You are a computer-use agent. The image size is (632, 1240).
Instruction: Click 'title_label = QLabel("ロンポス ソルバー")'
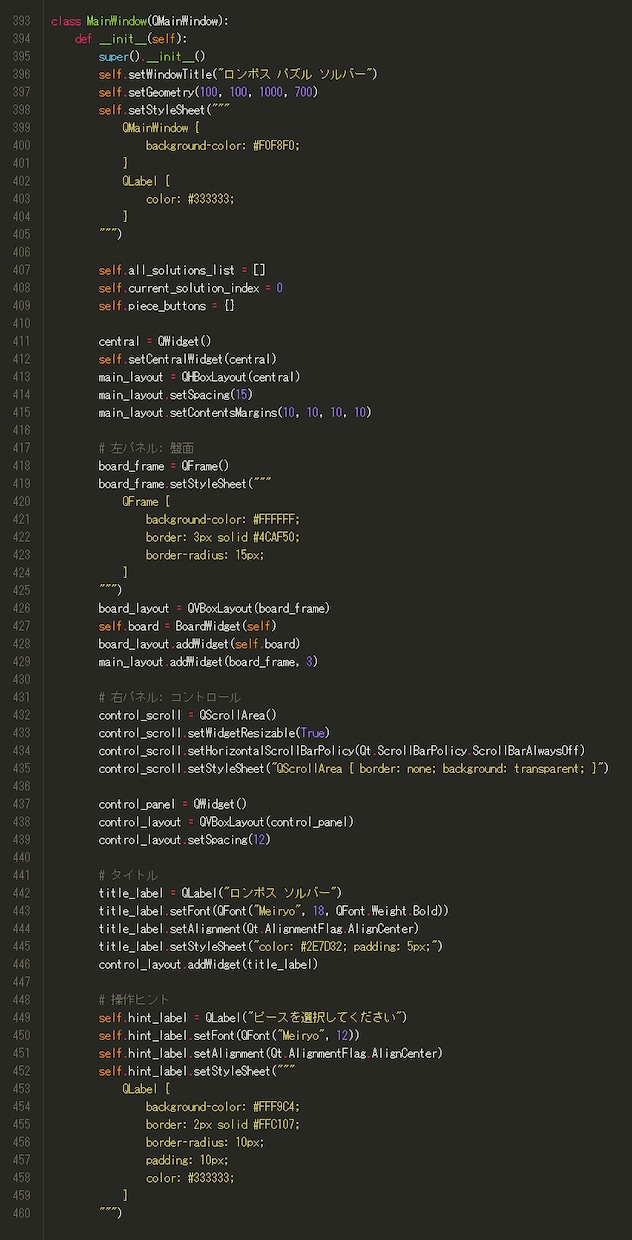point(220,893)
